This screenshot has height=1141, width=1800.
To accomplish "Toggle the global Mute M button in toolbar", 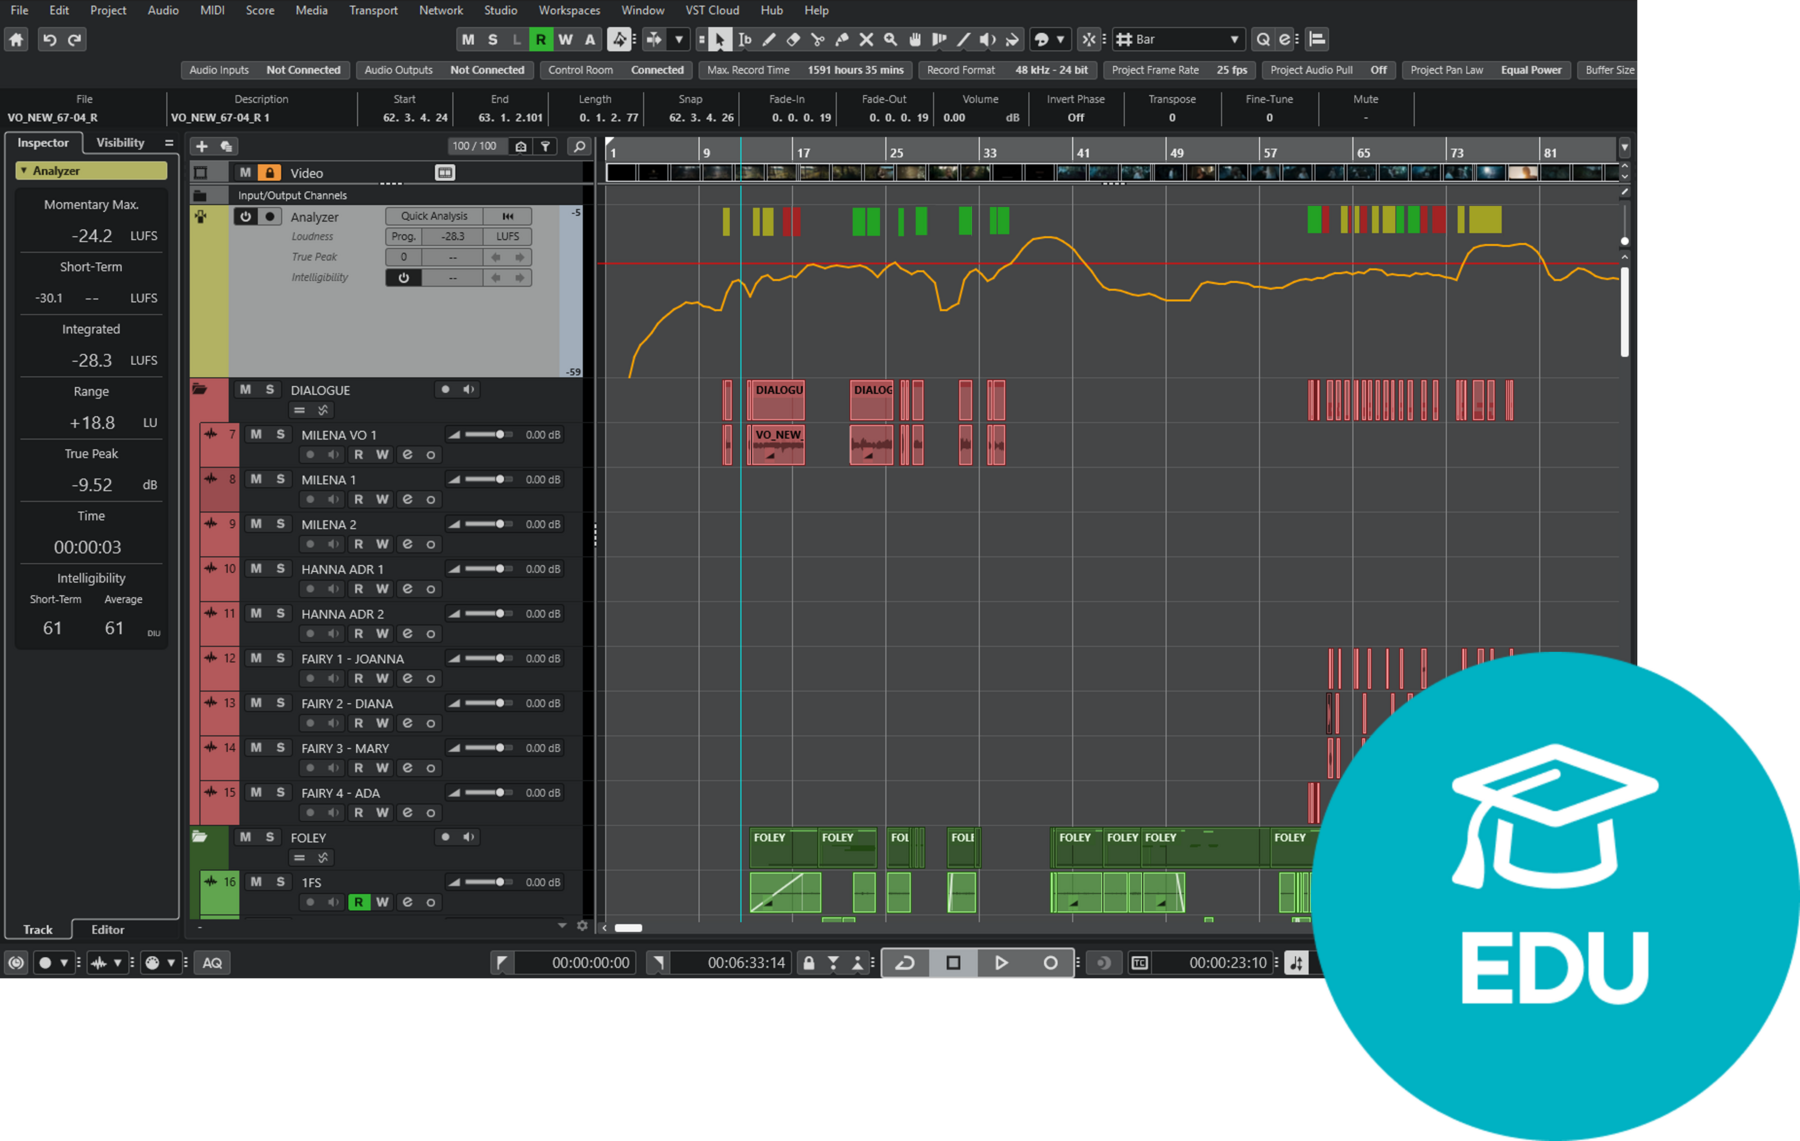I will (468, 40).
